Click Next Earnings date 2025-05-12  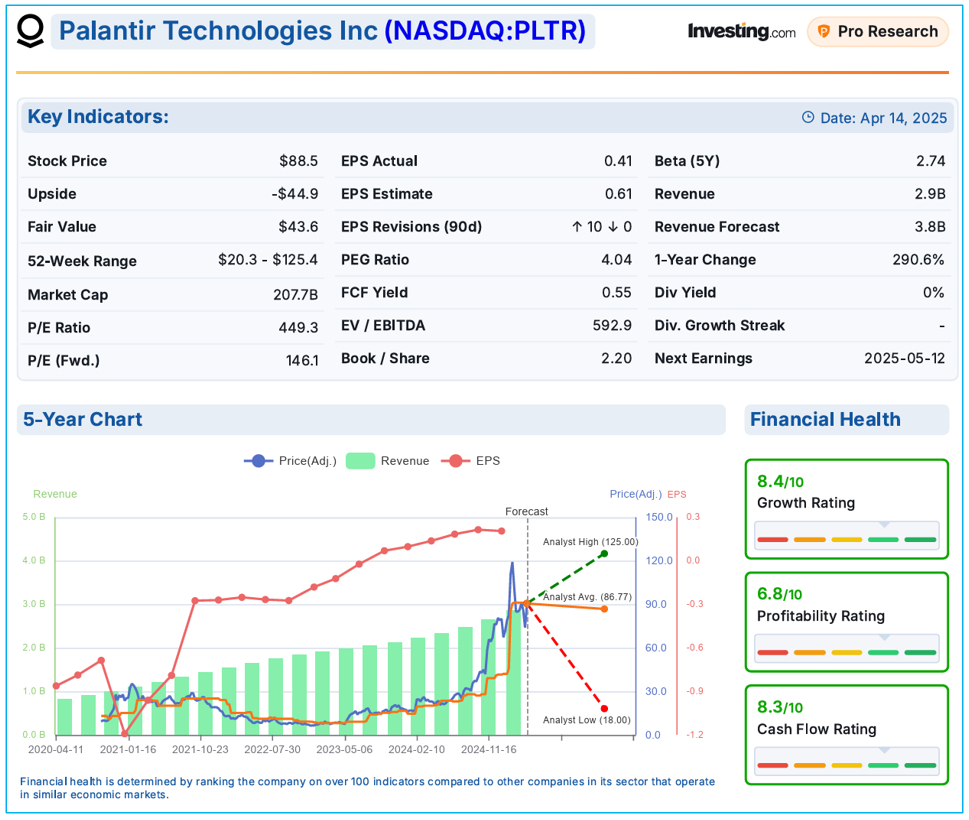pyautogui.click(x=904, y=358)
